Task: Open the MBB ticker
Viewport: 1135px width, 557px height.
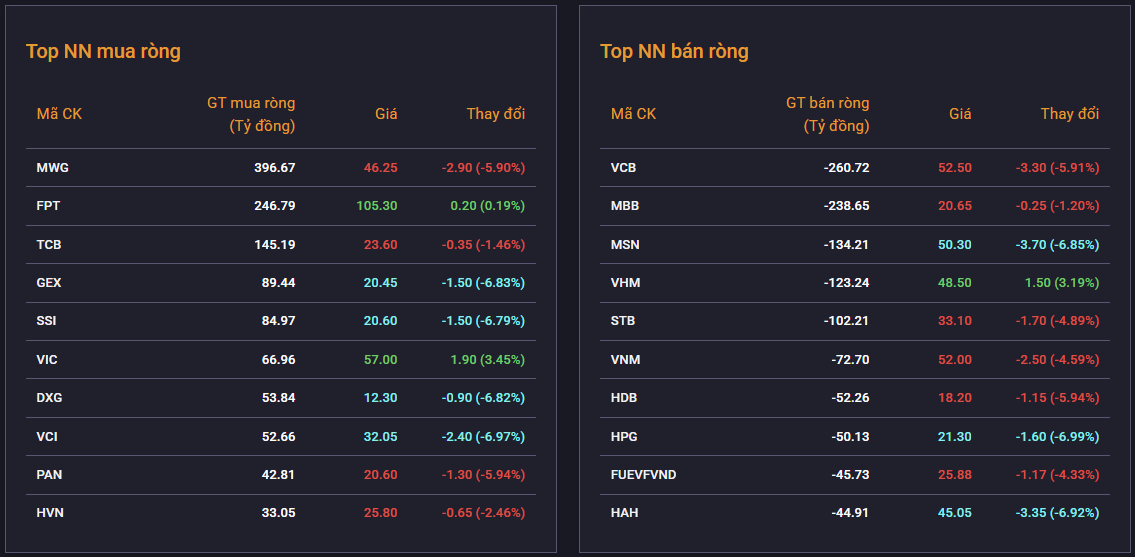Action: point(625,206)
